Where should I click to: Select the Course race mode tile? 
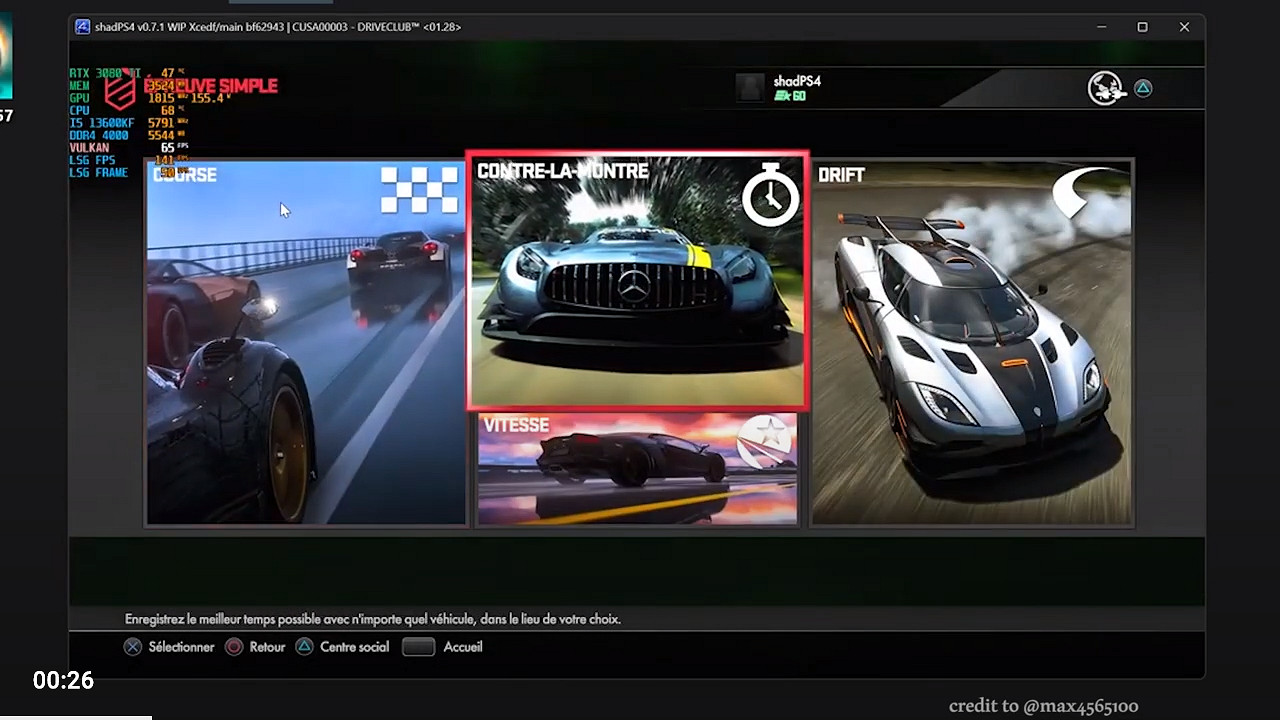click(x=306, y=345)
